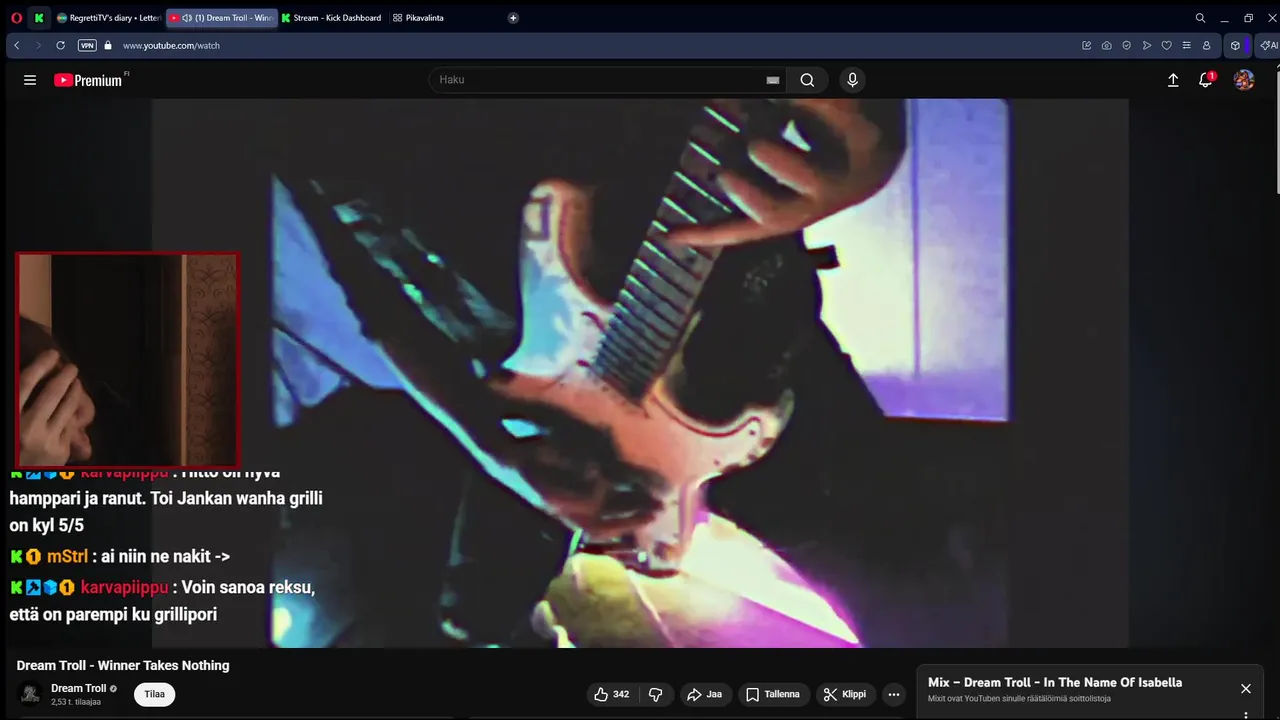
Task: Open more actions three-dot menu
Action: tap(894, 694)
